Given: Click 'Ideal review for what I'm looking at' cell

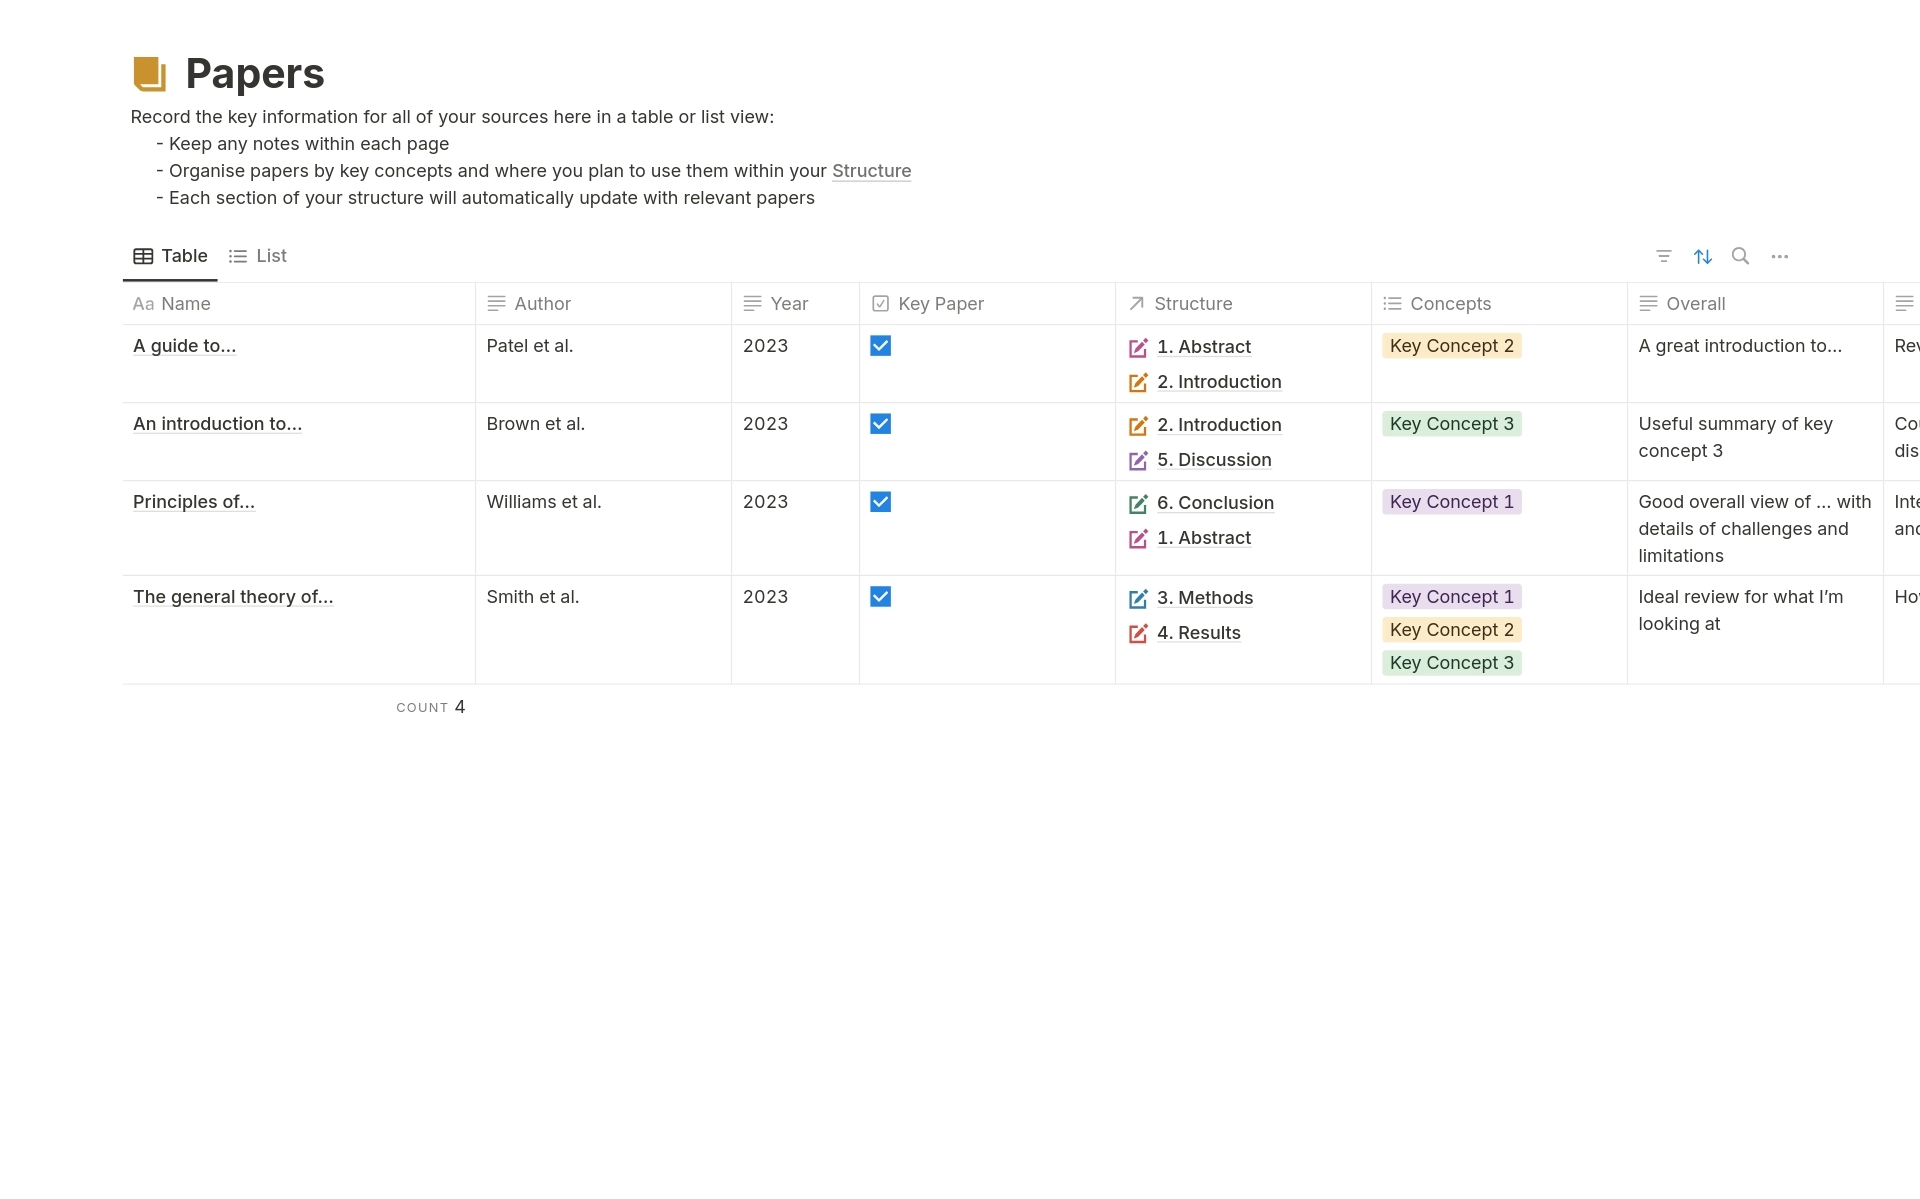Looking at the screenshot, I should [1755, 630].
